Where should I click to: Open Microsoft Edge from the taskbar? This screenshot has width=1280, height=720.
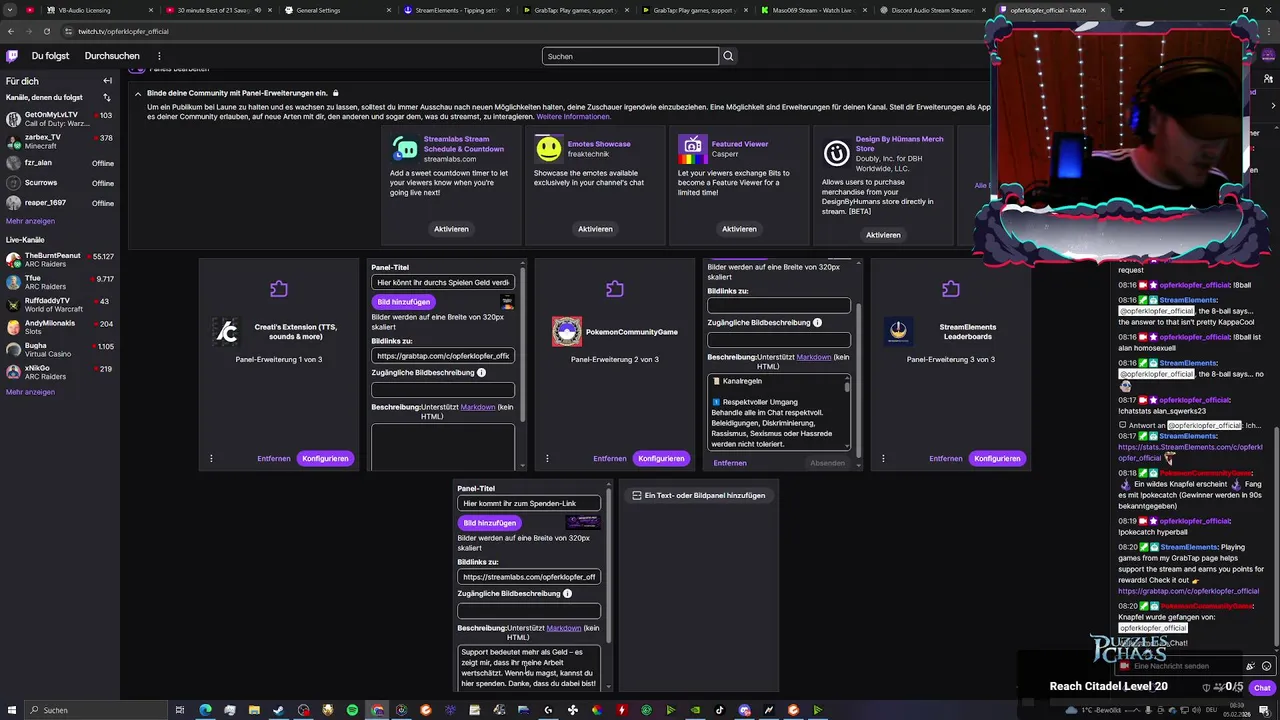coord(205,710)
